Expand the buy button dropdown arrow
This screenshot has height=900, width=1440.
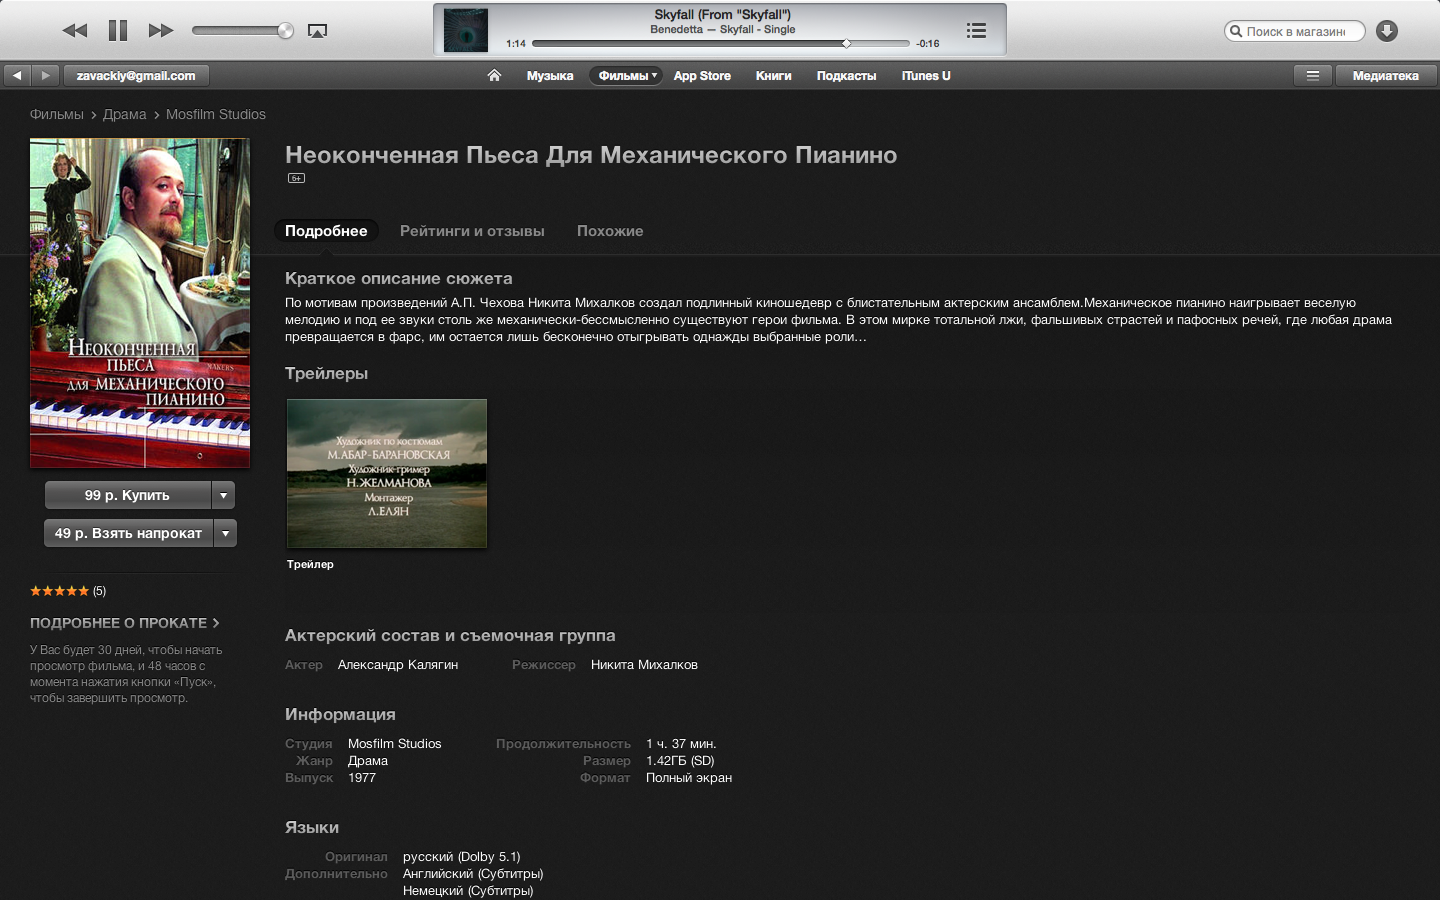point(224,495)
